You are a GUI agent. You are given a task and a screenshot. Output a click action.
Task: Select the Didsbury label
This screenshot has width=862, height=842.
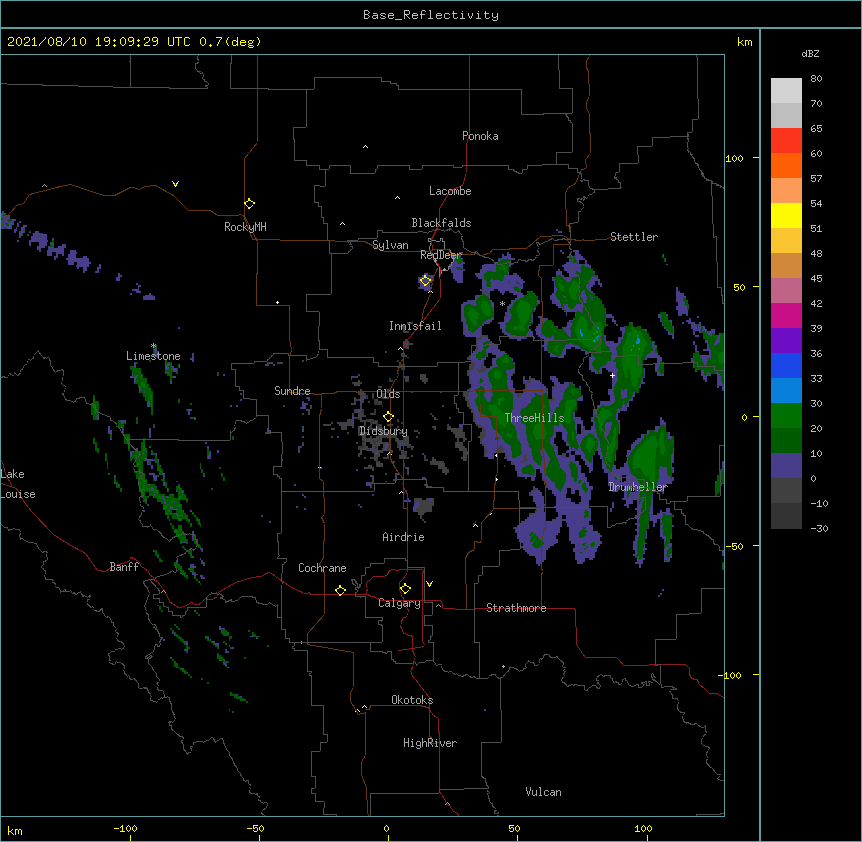(x=383, y=431)
